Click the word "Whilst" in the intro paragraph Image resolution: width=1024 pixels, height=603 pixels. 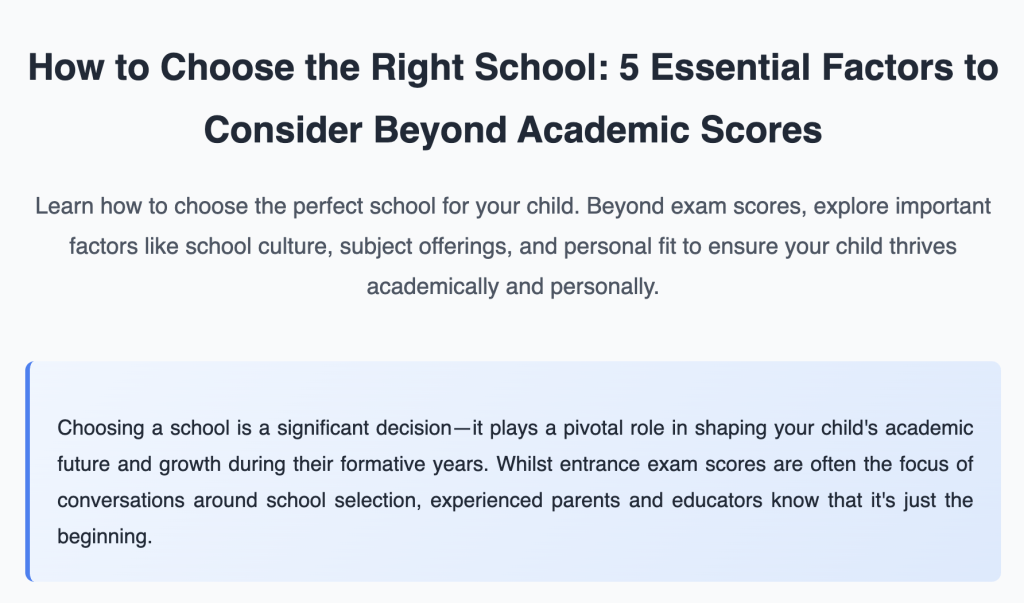[x=524, y=464]
